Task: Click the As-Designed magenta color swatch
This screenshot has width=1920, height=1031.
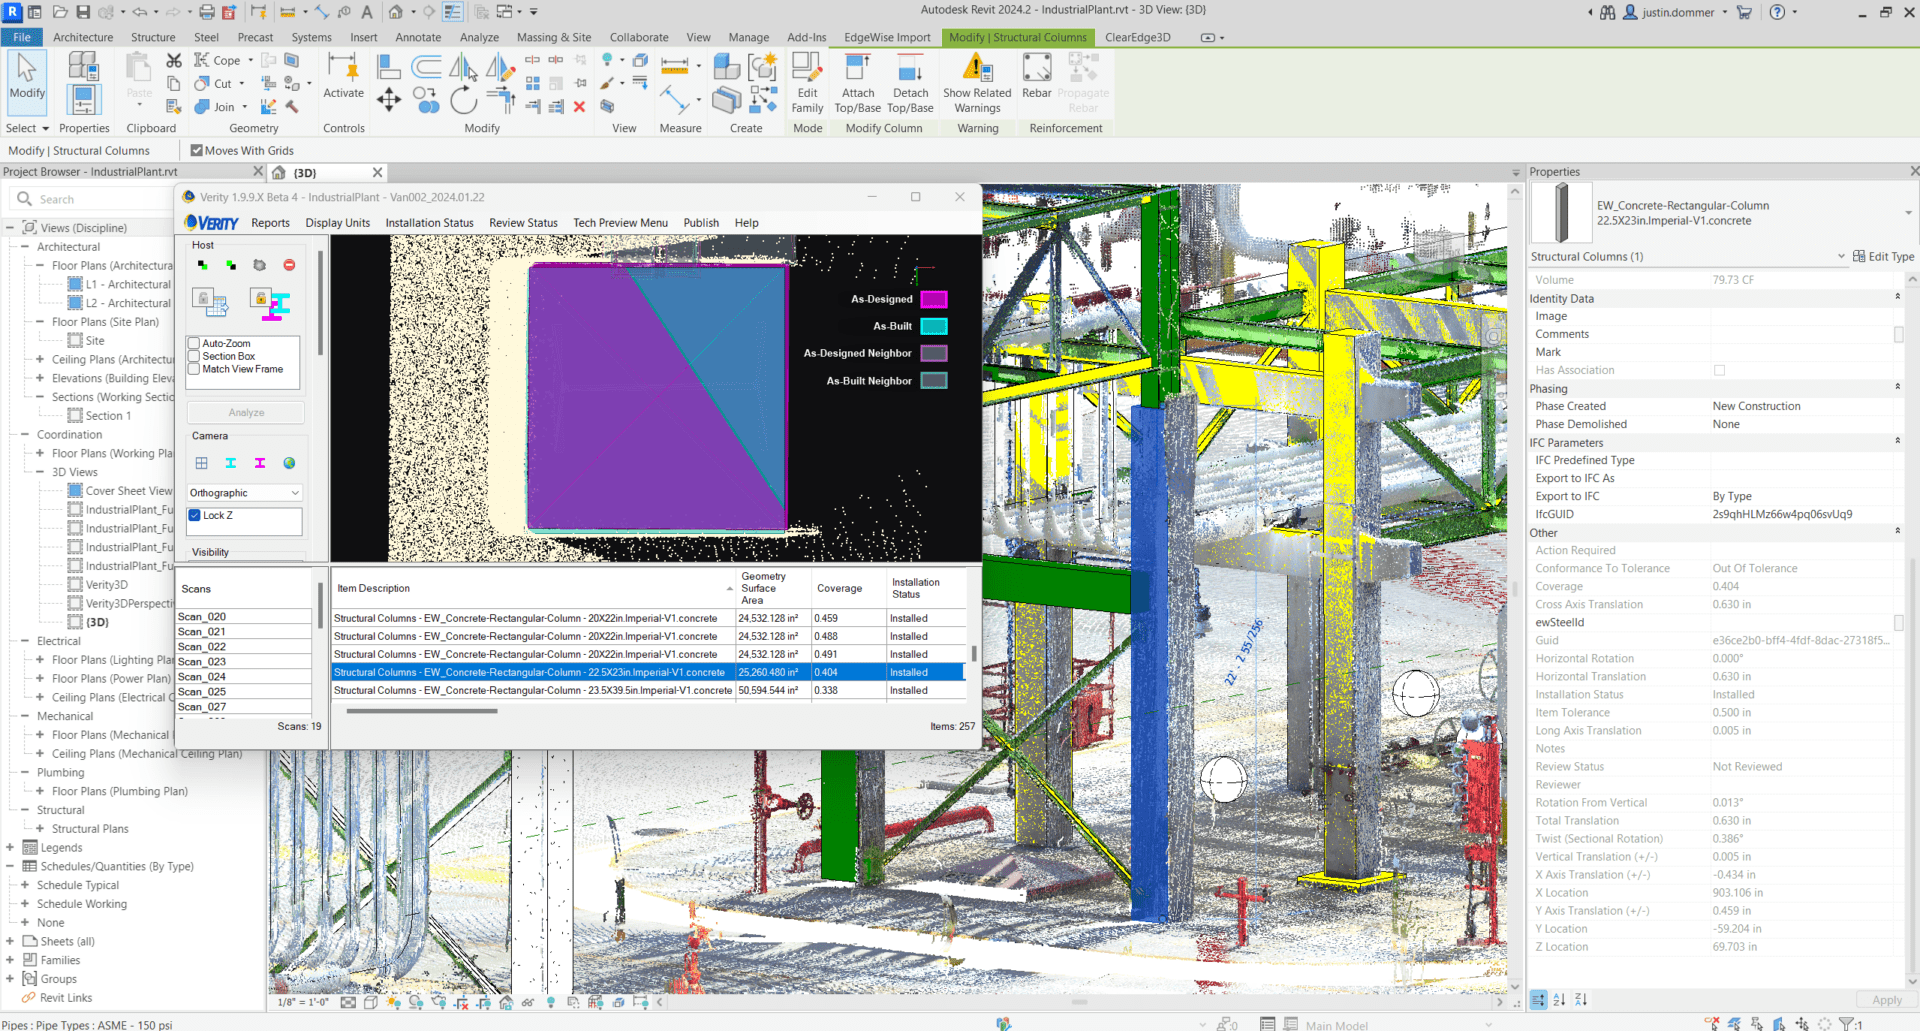Action: 933,298
